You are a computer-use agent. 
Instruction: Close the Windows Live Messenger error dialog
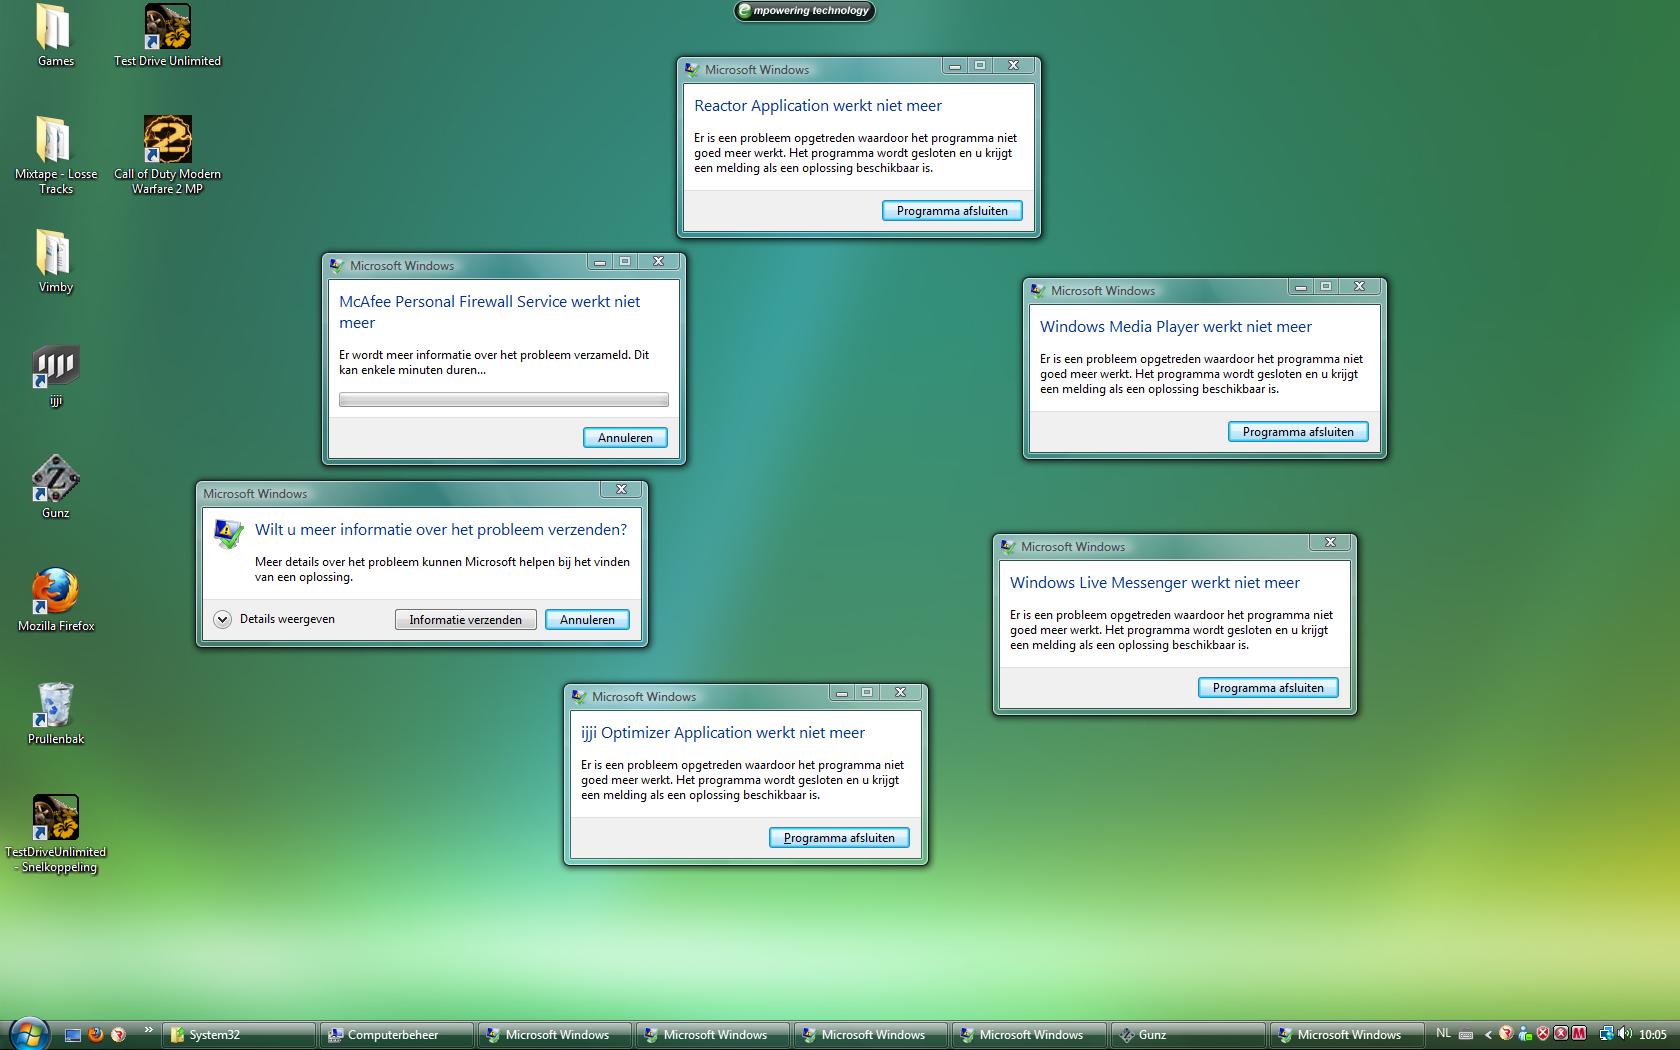tap(1330, 542)
